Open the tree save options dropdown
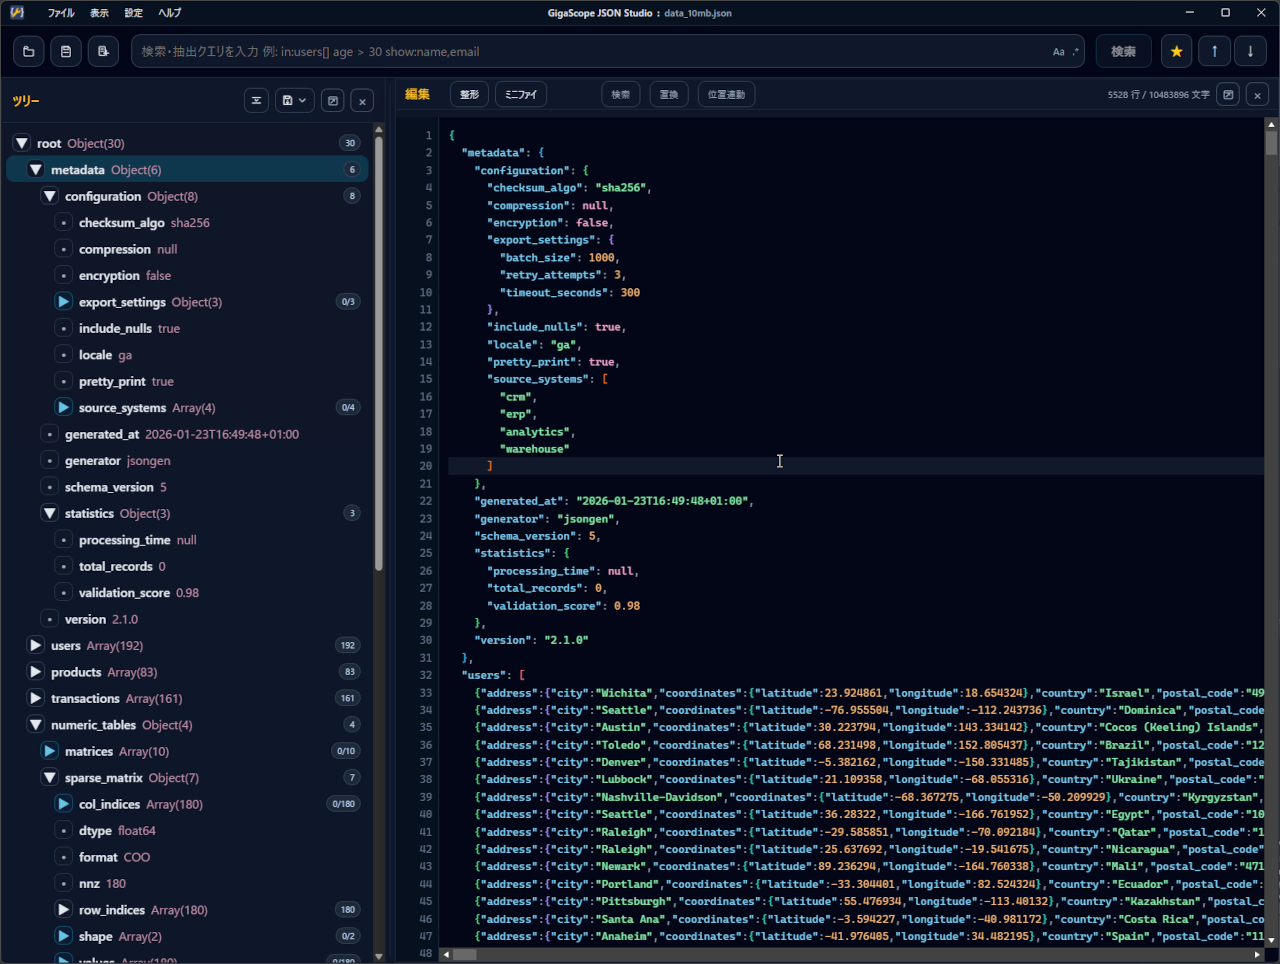Image resolution: width=1280 pixels, height=964 pixels. point(295,101)
